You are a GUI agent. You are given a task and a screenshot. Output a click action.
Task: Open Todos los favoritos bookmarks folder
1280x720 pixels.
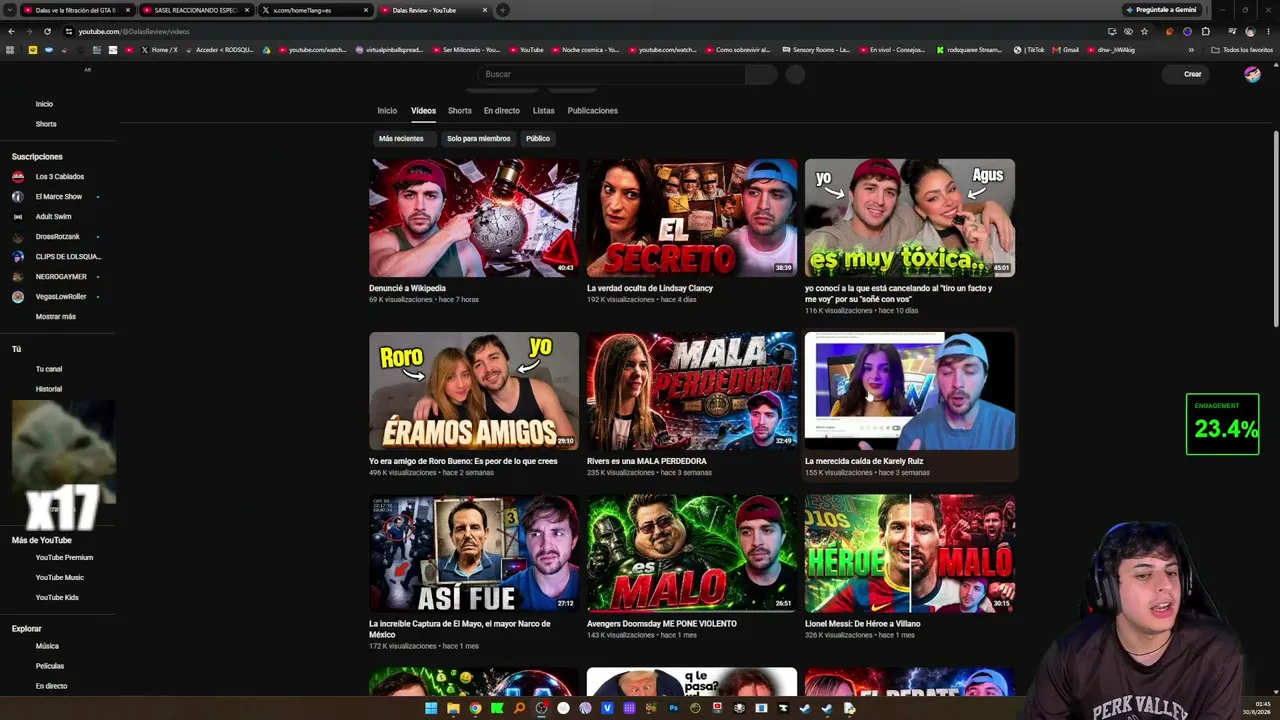1242,50
